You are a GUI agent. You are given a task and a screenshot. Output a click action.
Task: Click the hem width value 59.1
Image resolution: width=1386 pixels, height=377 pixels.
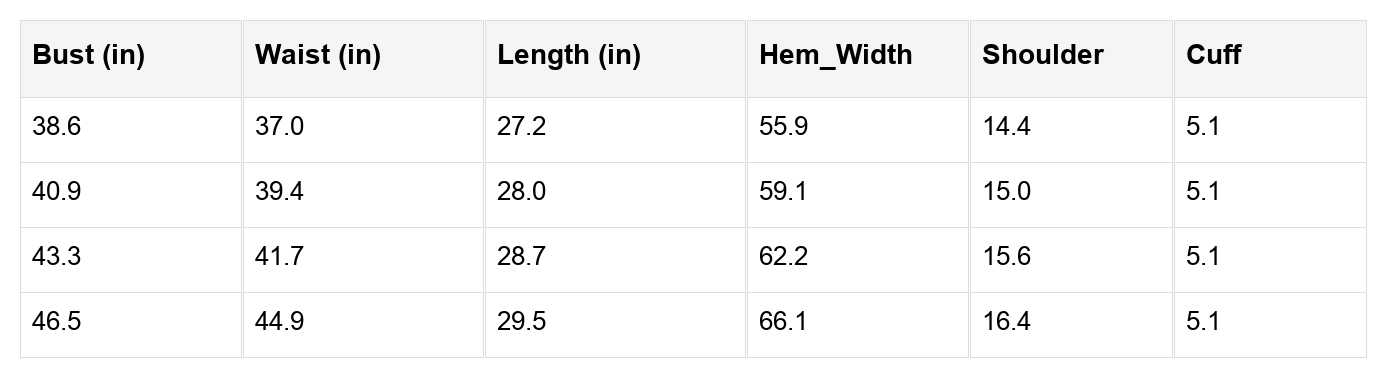pos(783,192)
